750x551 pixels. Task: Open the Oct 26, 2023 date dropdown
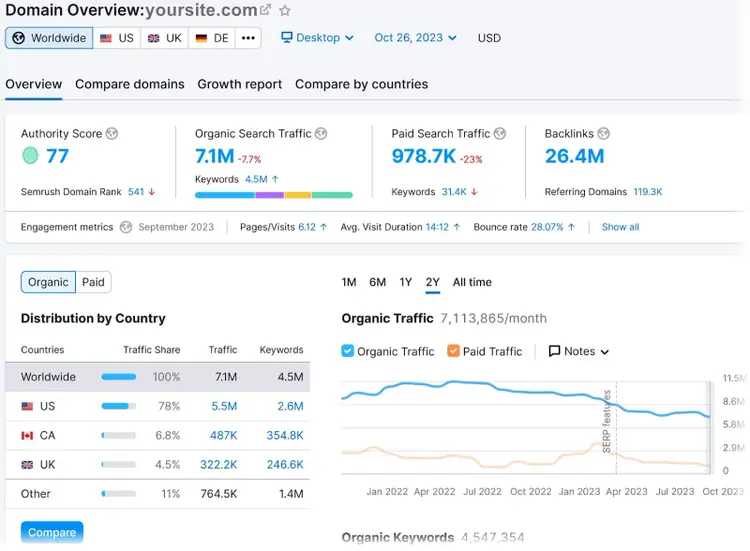click(415, 38)
